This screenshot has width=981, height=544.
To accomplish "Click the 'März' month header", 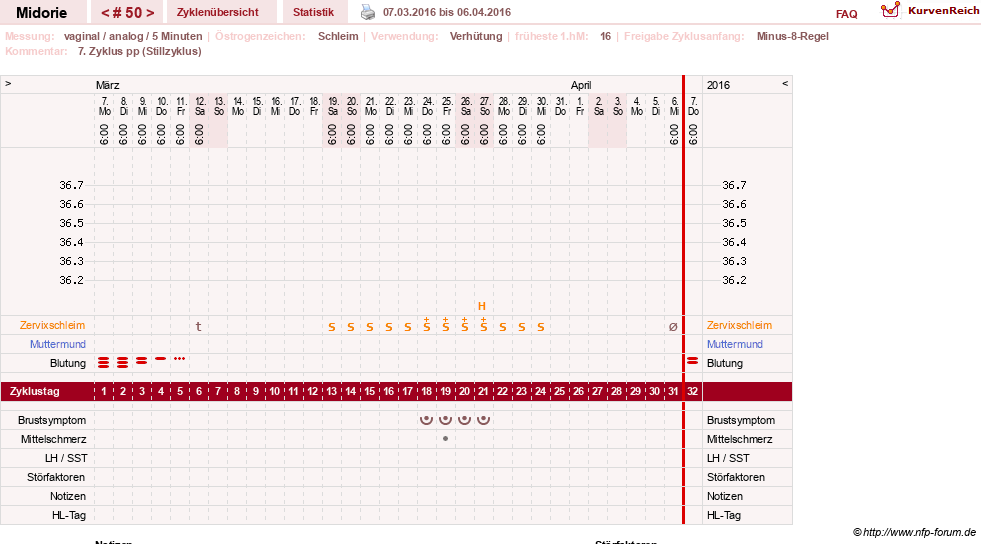I will click(x=108, y=85).
